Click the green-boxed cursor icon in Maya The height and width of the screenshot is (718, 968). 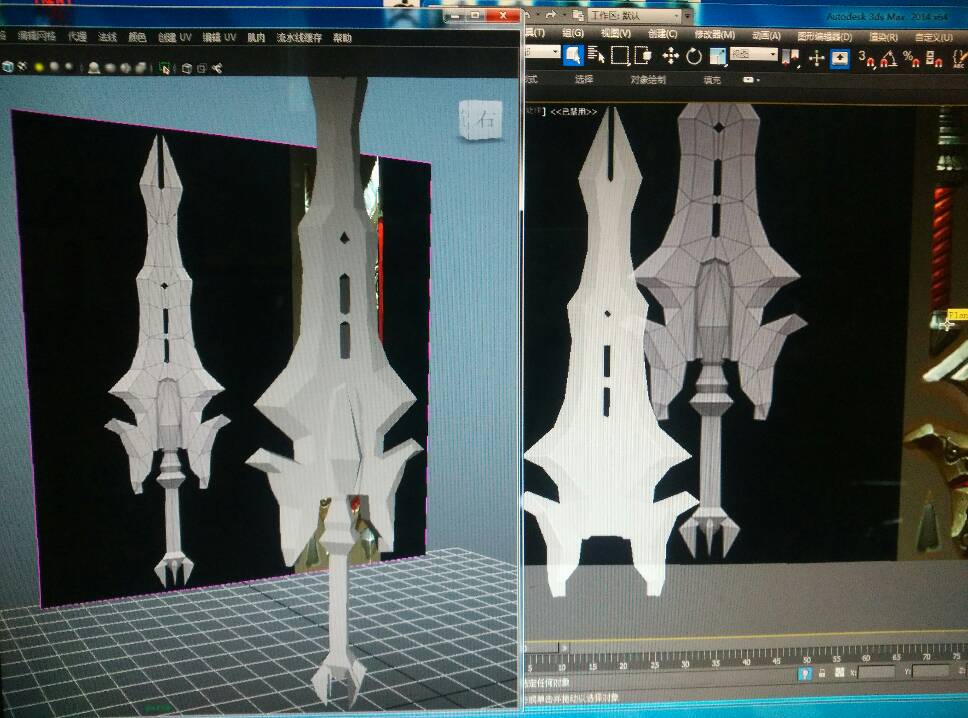(165, 68)
